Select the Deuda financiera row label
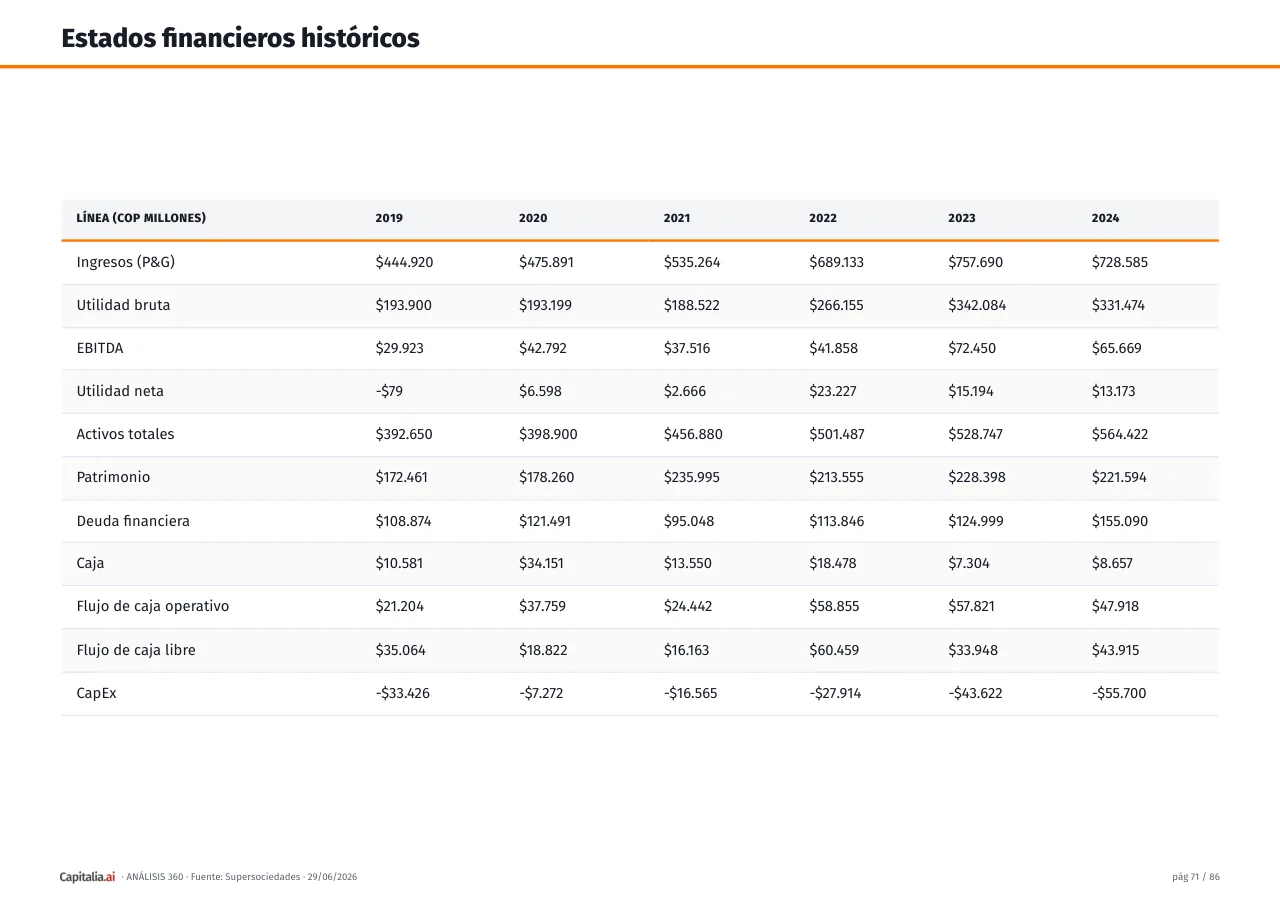1280x906 pixels. point(133,521)
